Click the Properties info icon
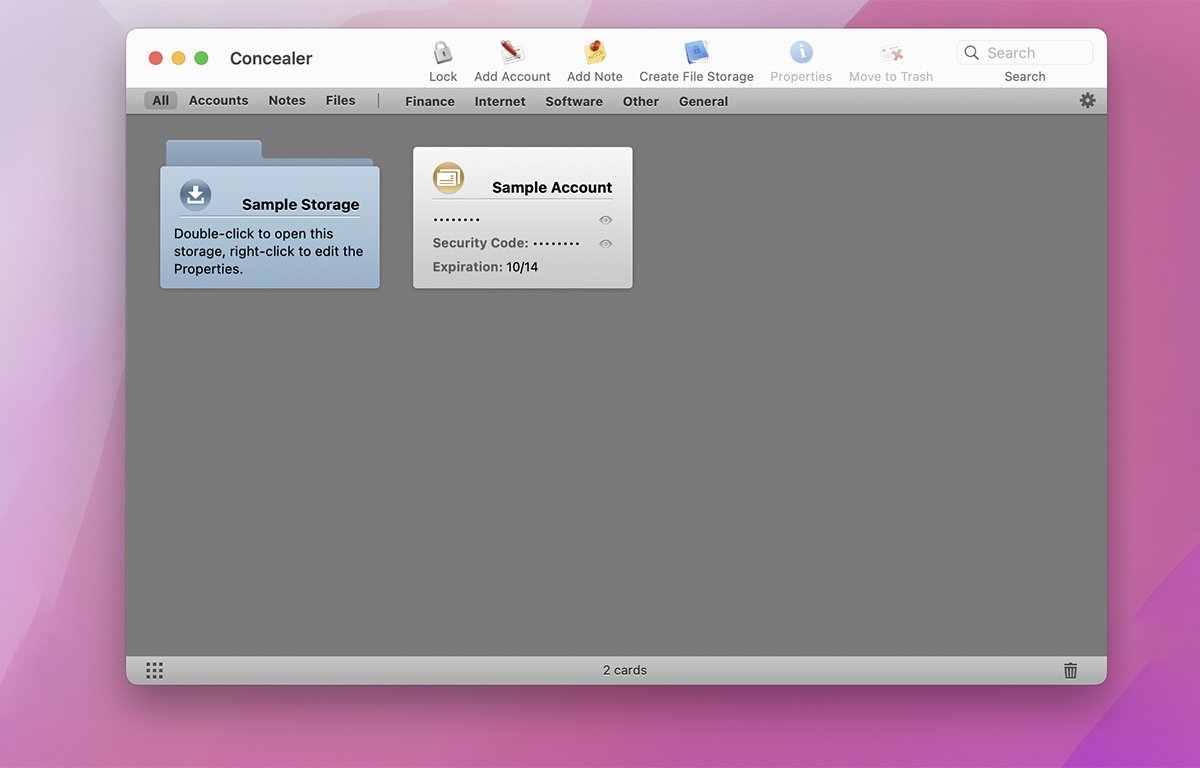 click(801, 53)
